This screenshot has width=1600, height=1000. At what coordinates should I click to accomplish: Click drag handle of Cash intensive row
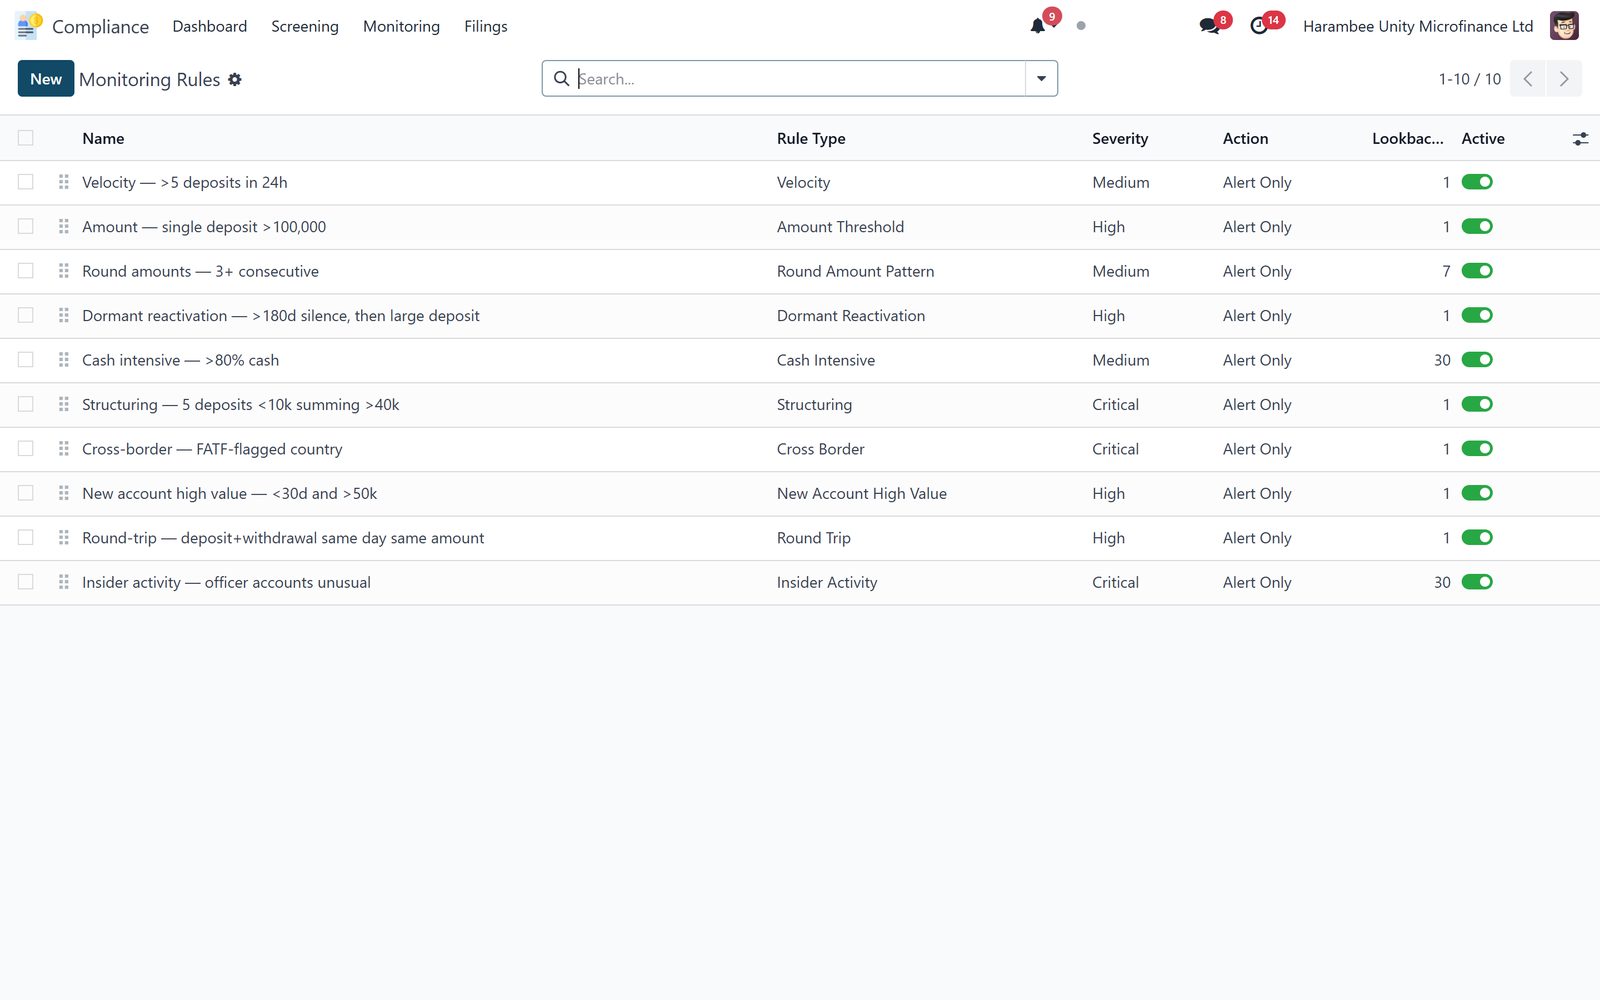tap(64, 360)
